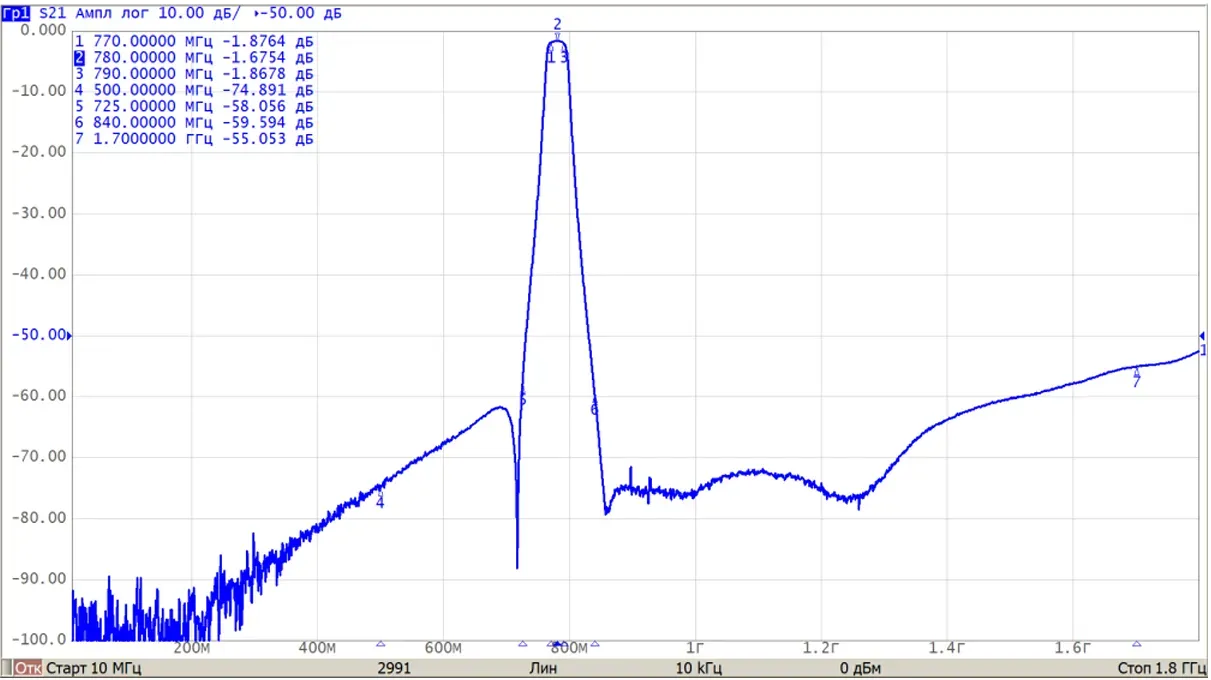Click the 2991 sweep points field
This screenshot has width=1211, height=680.
394,668
